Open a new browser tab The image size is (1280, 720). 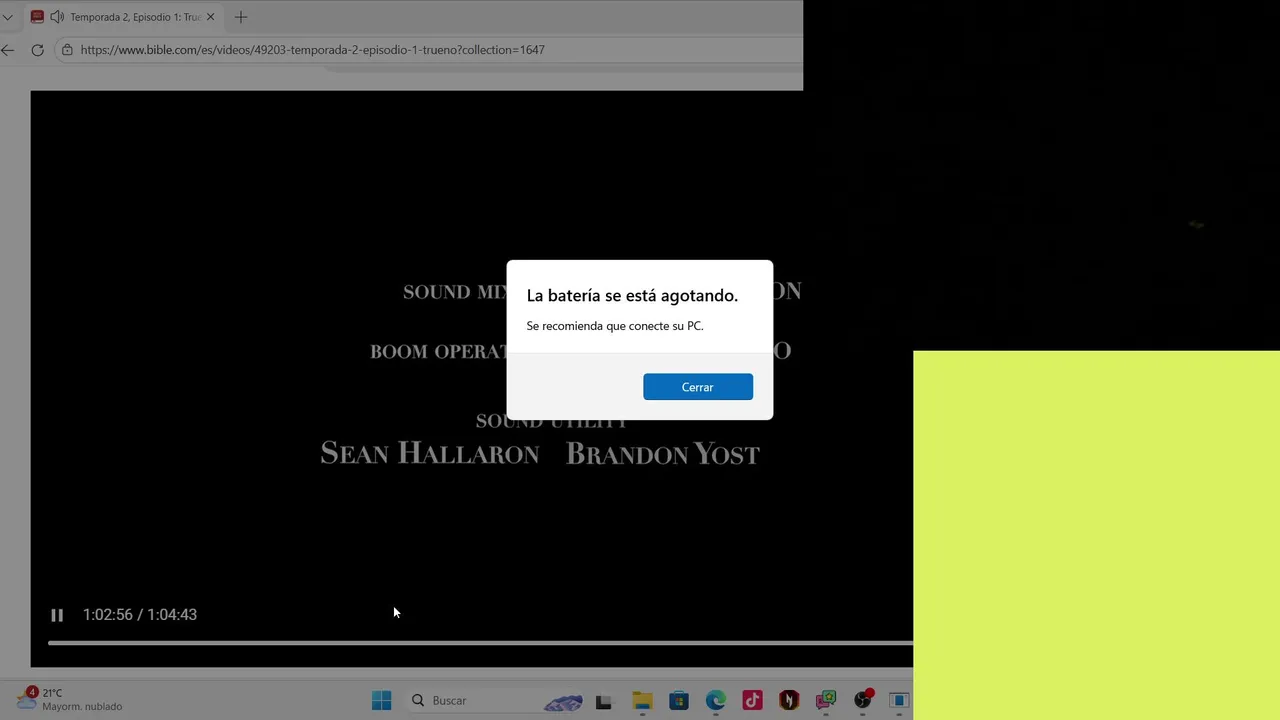click(x=241, y=17)
